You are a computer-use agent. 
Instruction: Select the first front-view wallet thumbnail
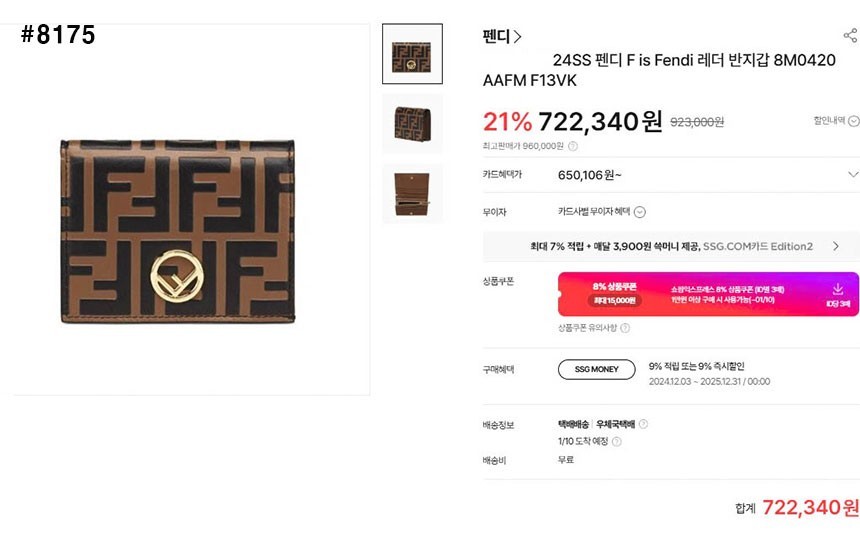[412, 54]
